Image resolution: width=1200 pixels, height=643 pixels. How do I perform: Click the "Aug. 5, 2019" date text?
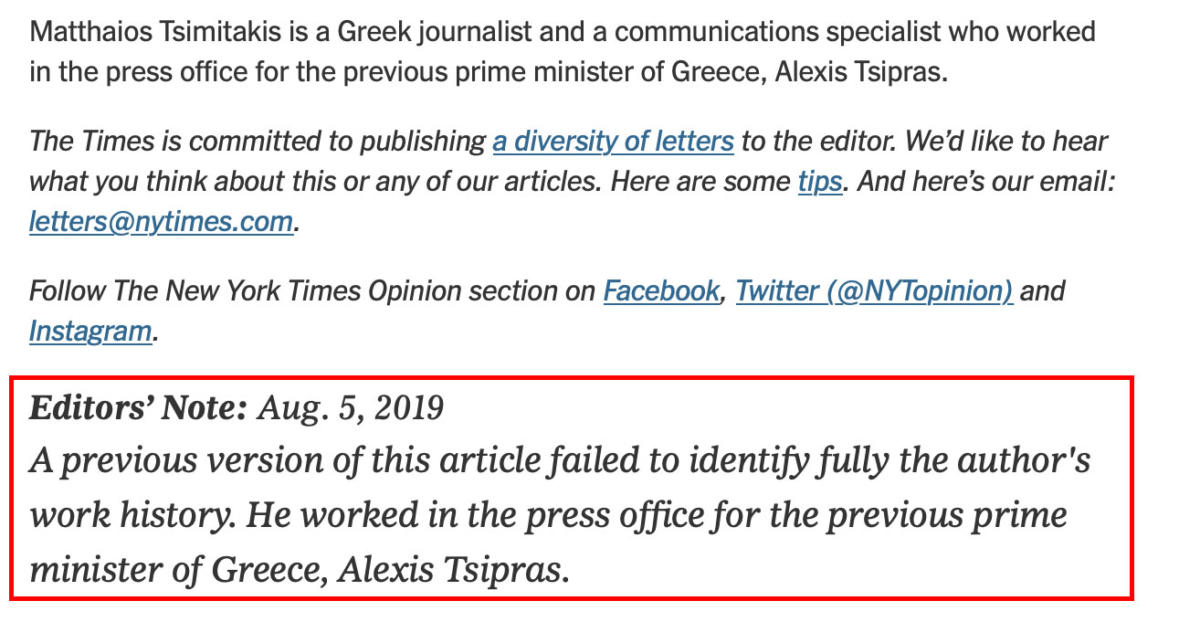(x=351, y=409)
